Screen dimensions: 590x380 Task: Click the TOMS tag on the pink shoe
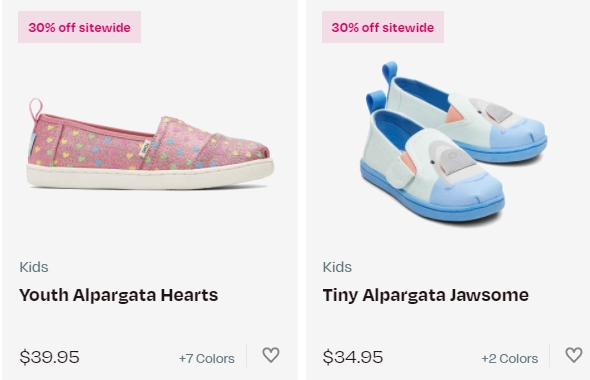pos(145,148)
